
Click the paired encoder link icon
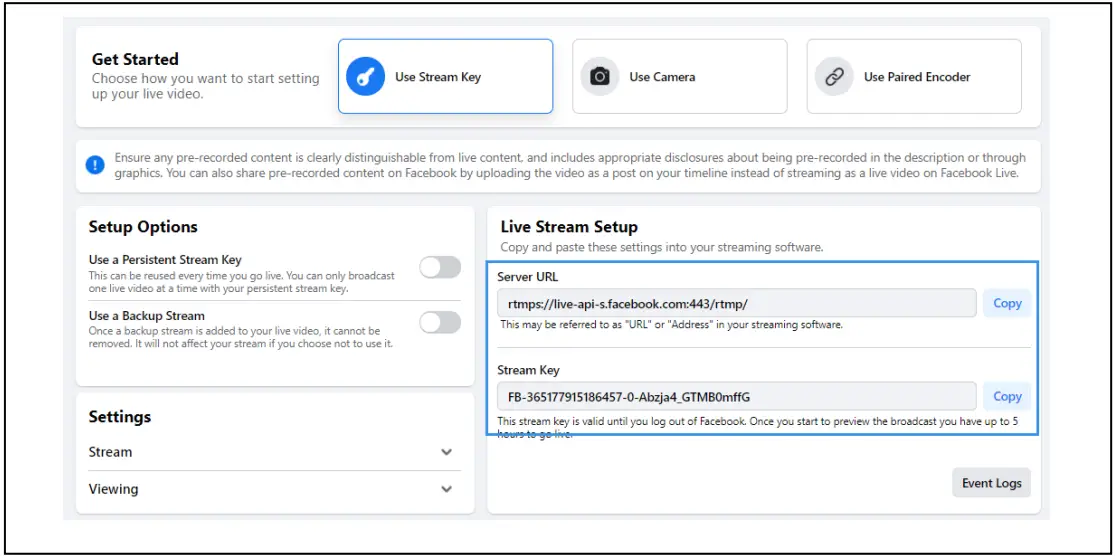coord(834,77)
